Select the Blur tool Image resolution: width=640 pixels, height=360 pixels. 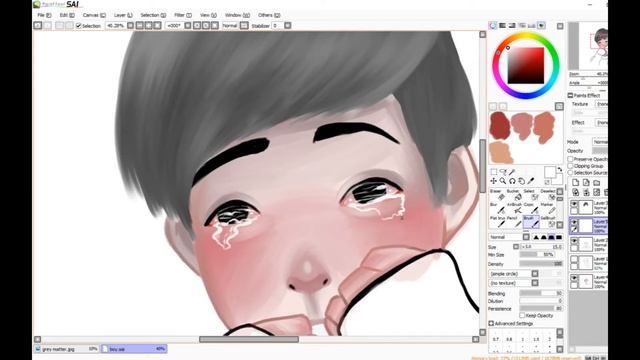pyautogui.click(x=498, y=208)
